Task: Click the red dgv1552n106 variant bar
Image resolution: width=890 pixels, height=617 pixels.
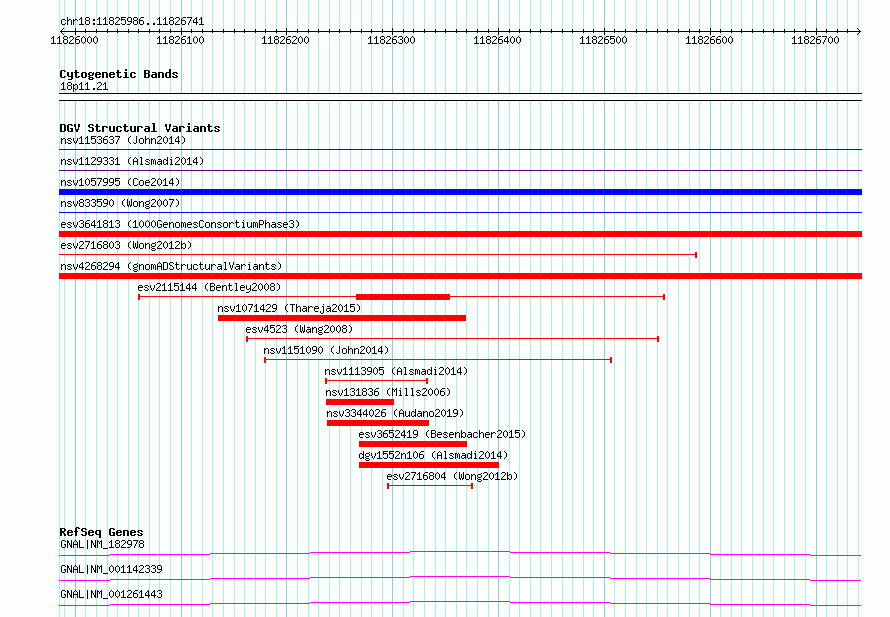Action: point(429,465)
